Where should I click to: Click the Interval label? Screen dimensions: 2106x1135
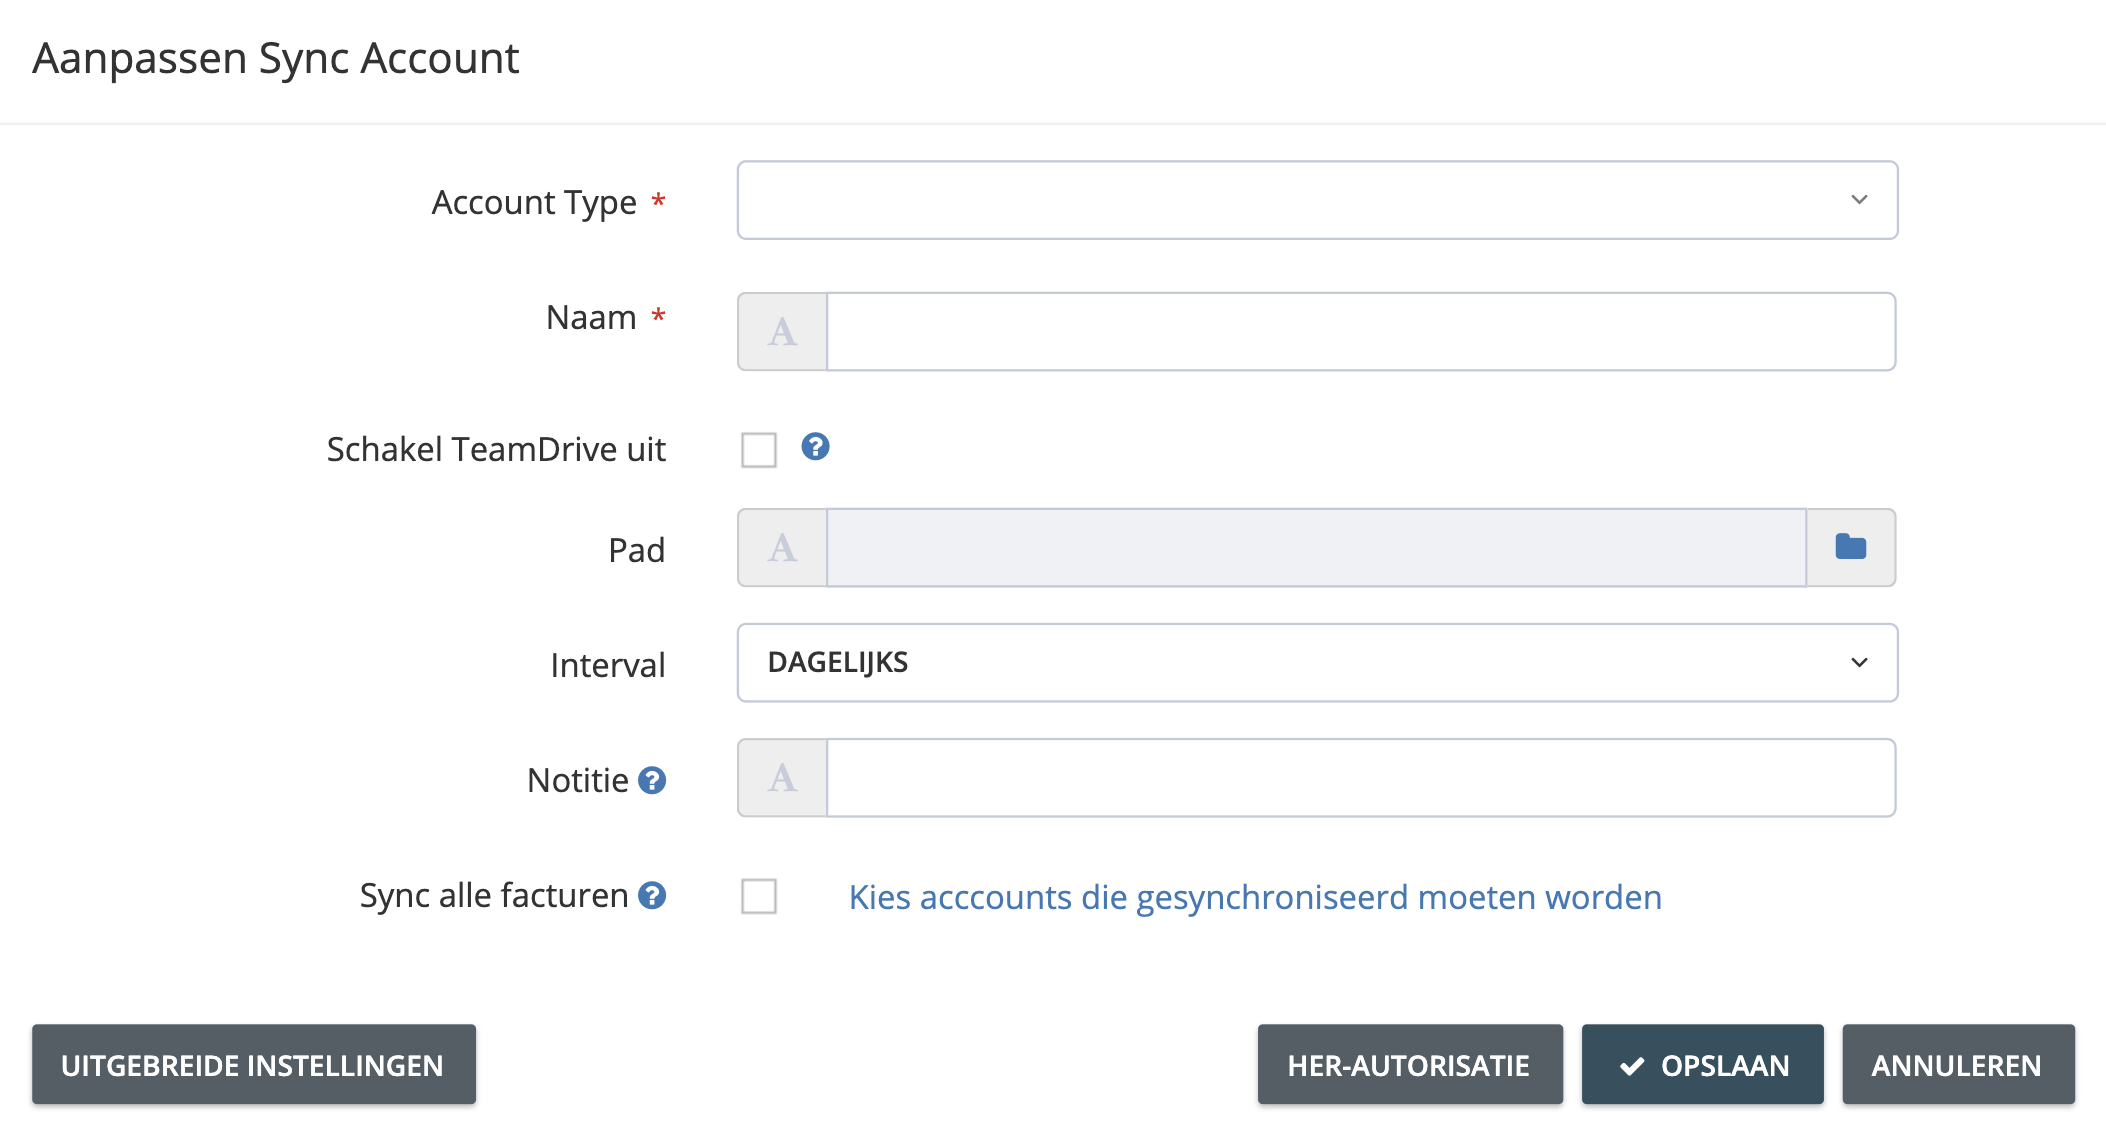coord(608,665)
